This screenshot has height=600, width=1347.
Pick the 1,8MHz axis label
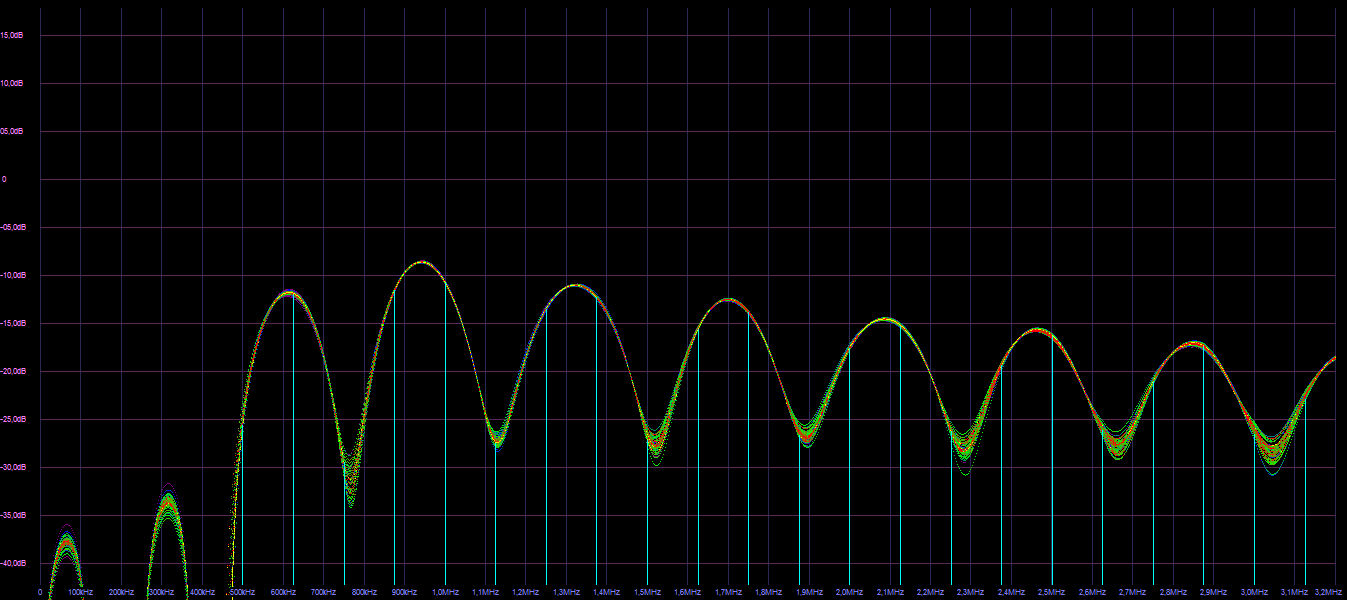tap(769, 593)
